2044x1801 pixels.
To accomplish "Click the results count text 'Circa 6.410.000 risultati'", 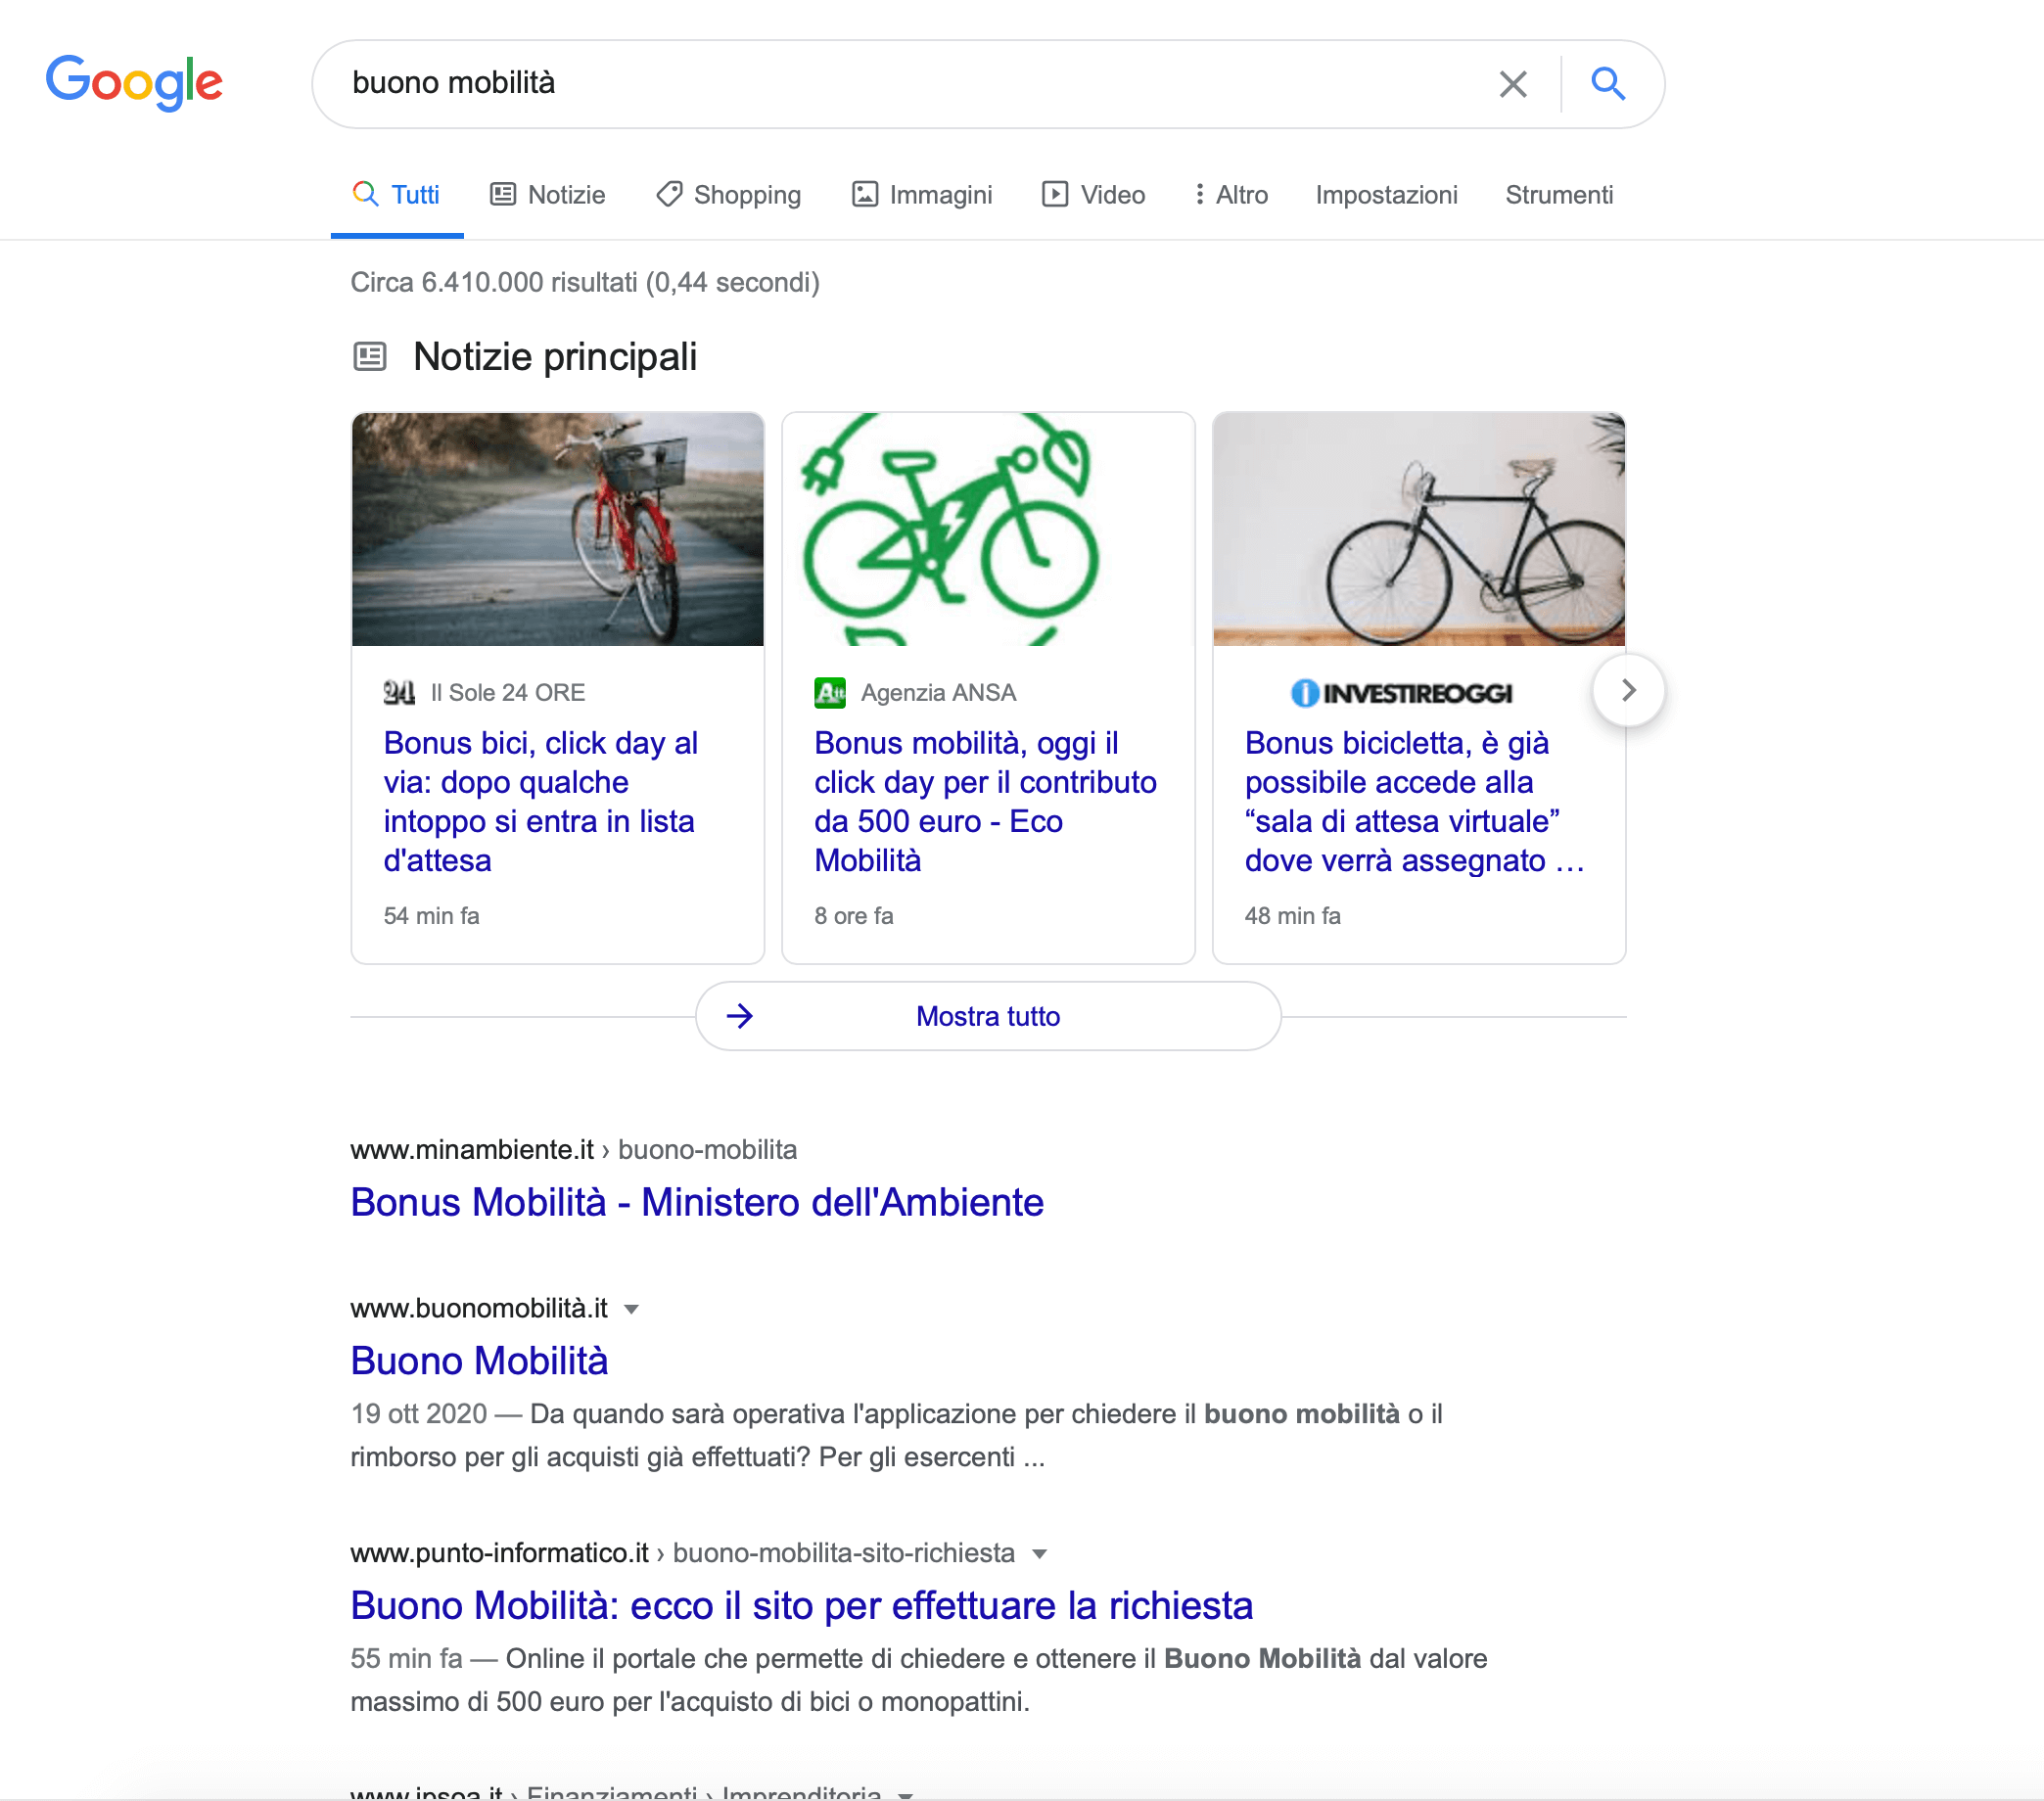I will [x=585, y=283].
